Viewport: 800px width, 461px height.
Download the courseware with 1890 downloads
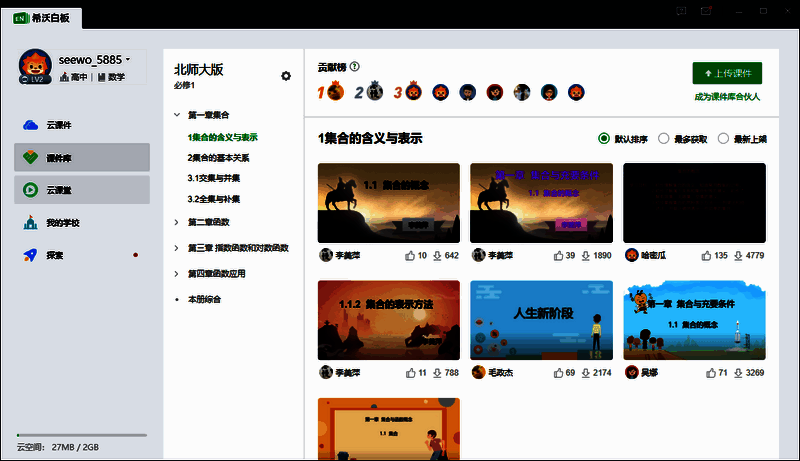586,255
